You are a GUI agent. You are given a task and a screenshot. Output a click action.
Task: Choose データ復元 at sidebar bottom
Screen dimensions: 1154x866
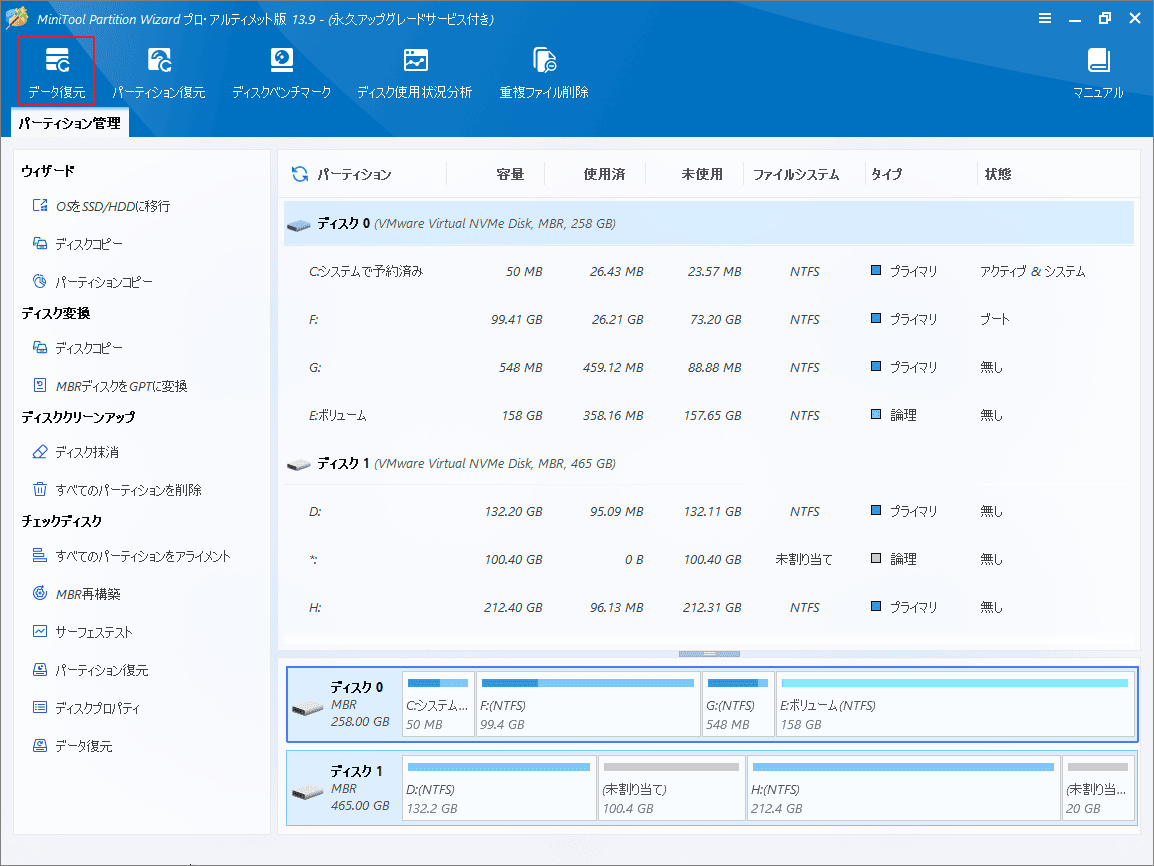point(72,746)
